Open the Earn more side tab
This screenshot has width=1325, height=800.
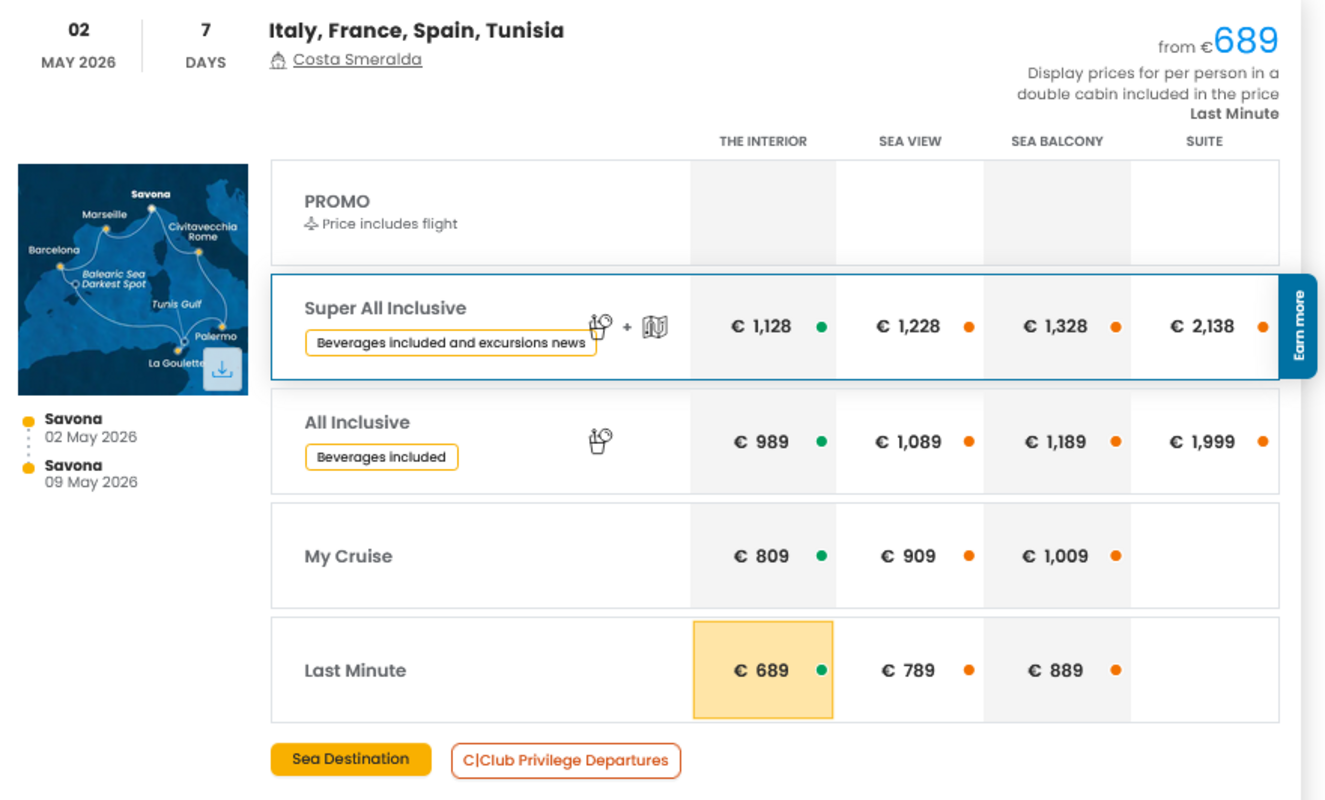point(1298,326)
